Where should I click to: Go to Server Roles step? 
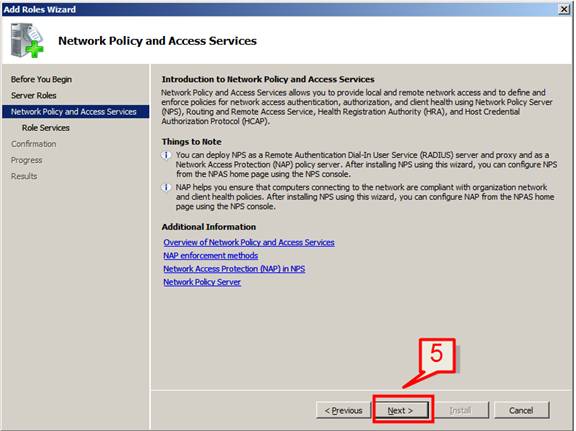(33, 96)
